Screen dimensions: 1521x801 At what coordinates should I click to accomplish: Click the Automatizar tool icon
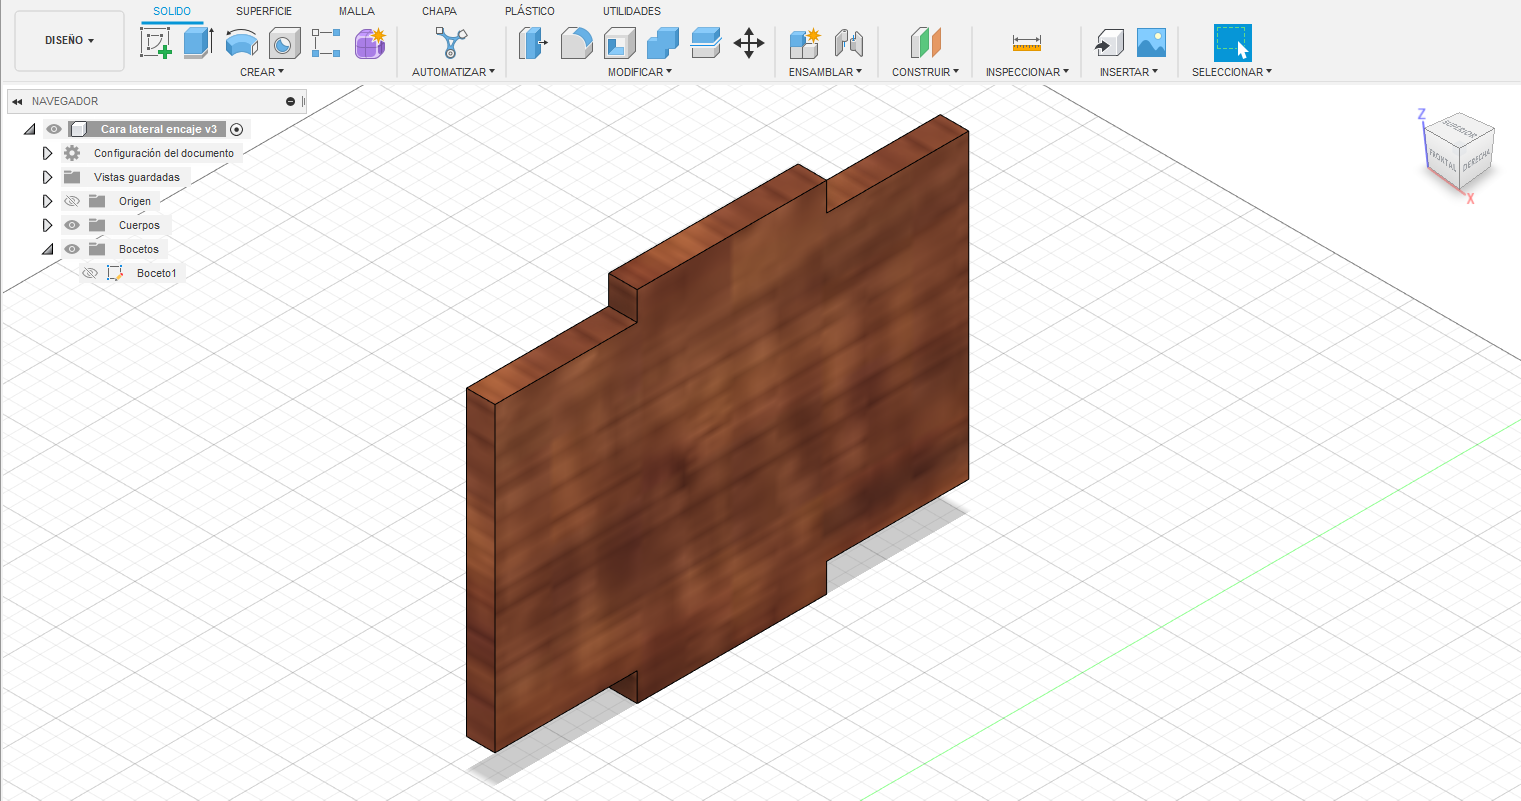[x=451, y=43]
